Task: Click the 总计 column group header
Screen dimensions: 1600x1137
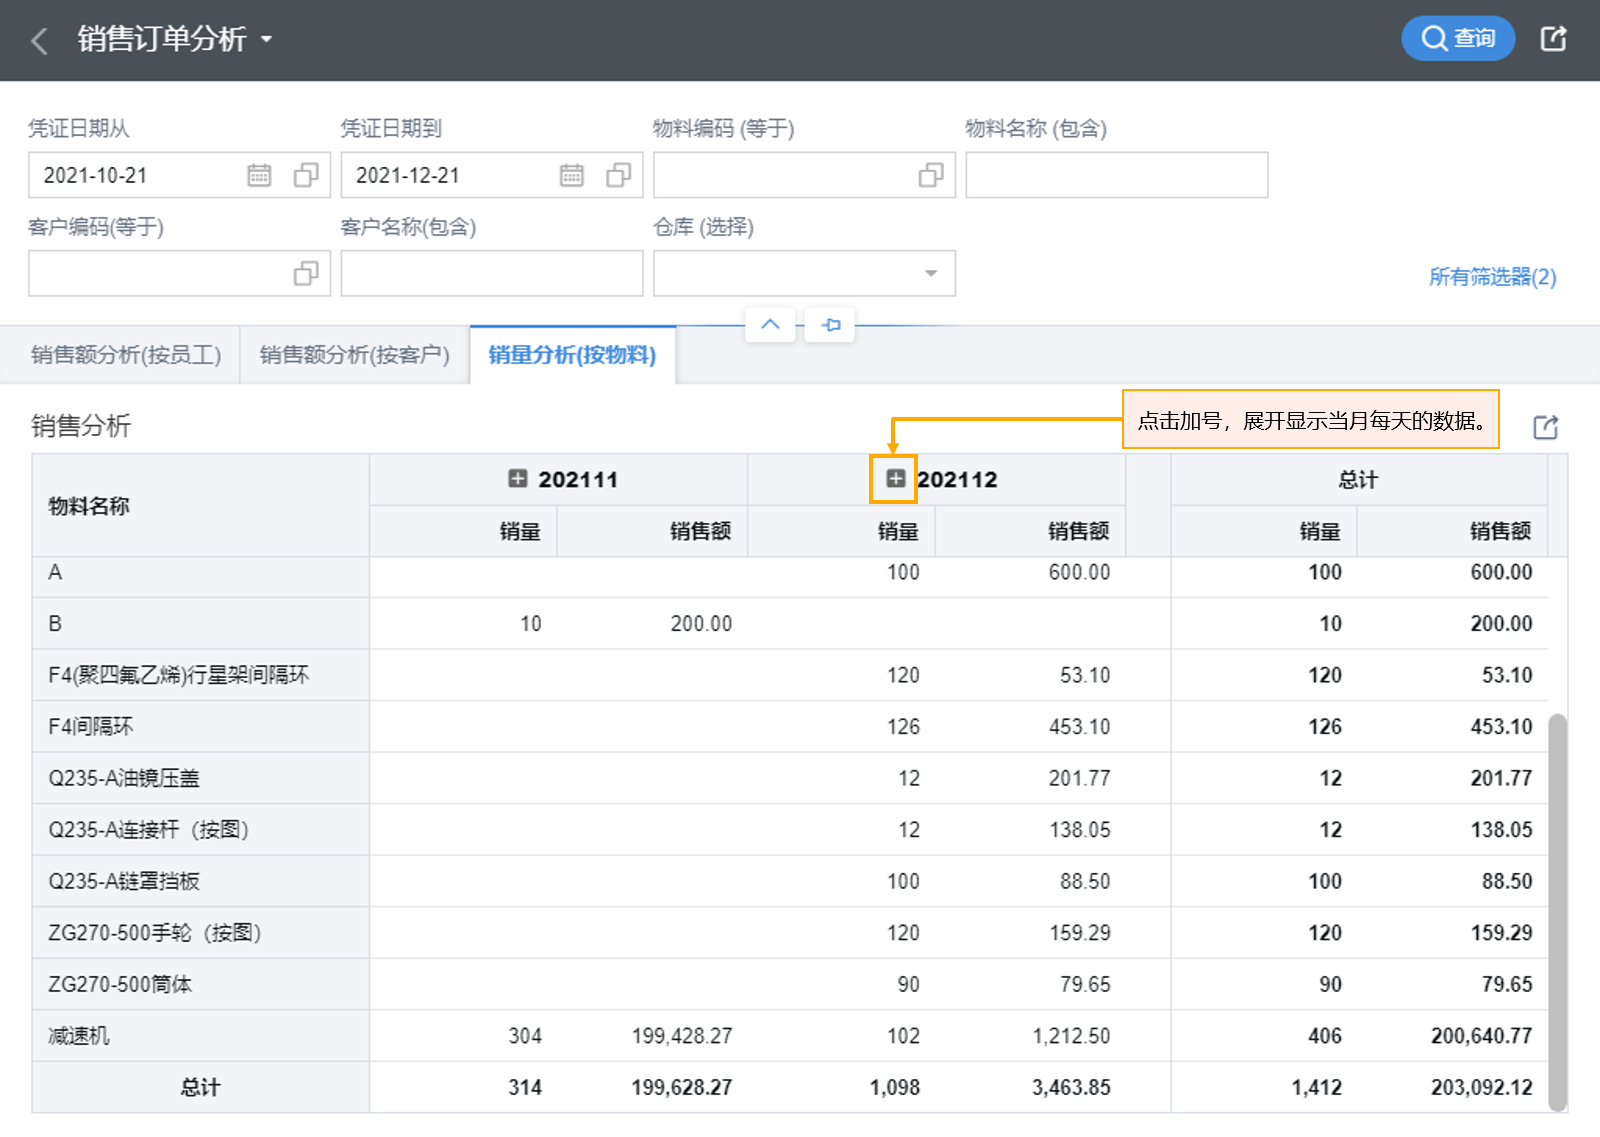Action: (1358, 480)
